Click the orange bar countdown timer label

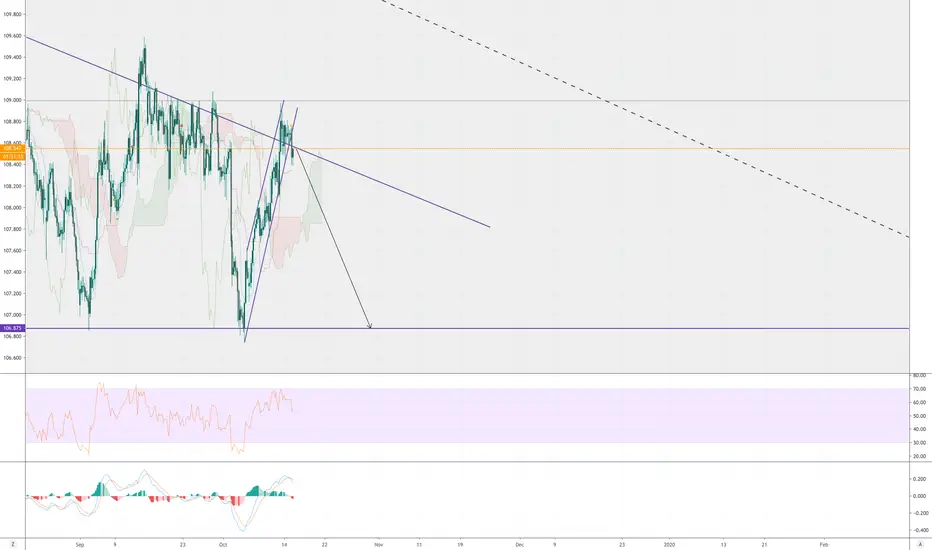click(x=12, y=156)
